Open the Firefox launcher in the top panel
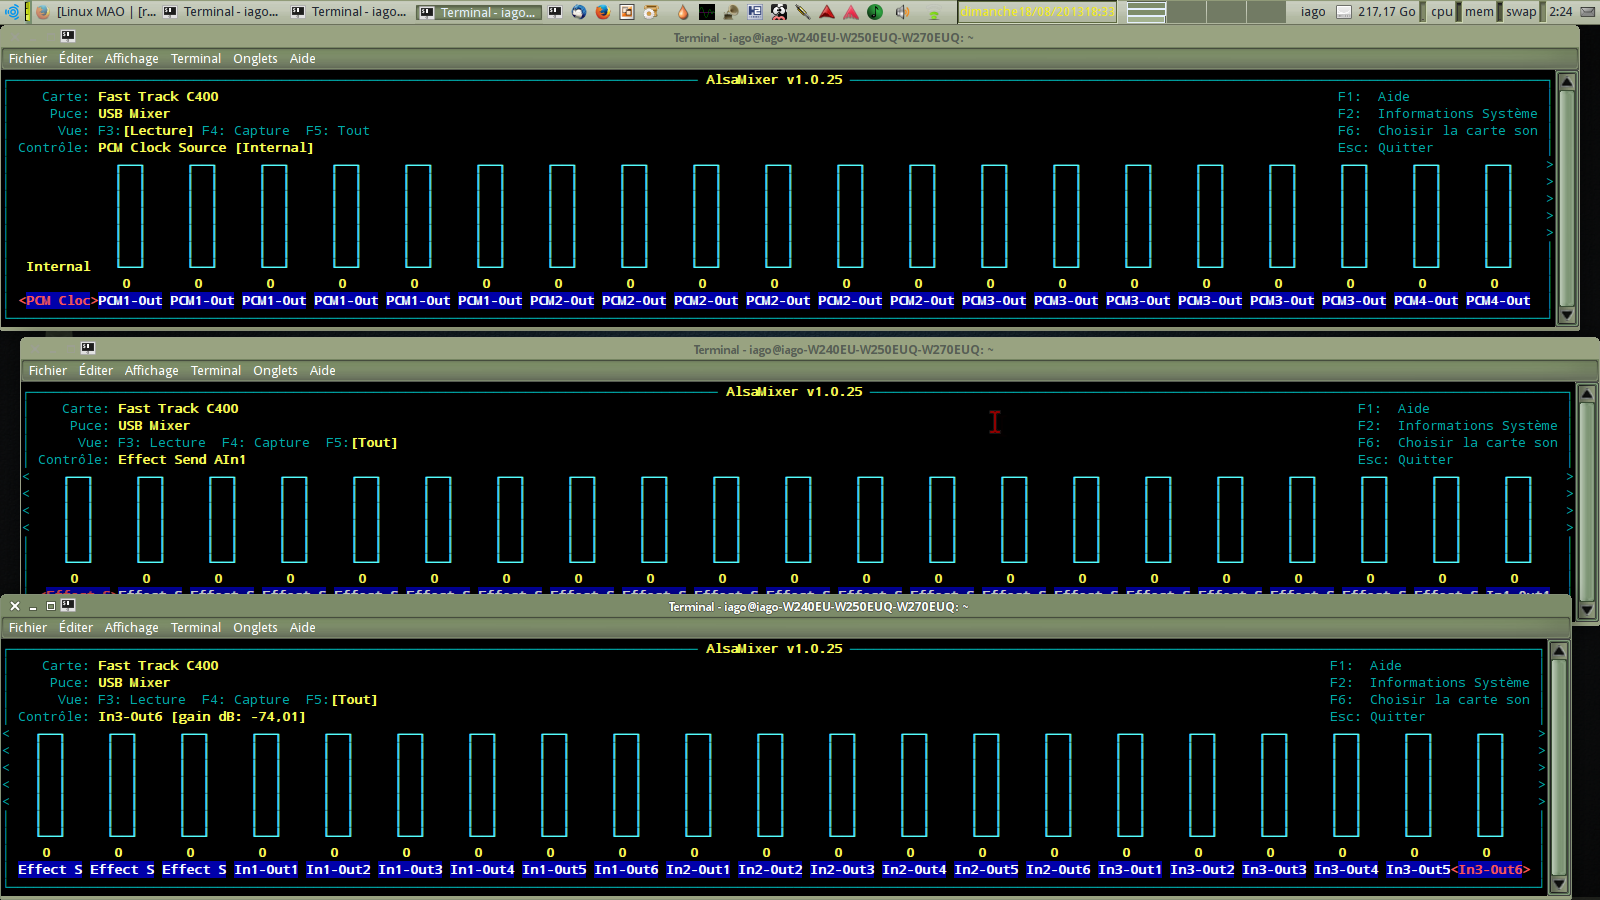 602,12
